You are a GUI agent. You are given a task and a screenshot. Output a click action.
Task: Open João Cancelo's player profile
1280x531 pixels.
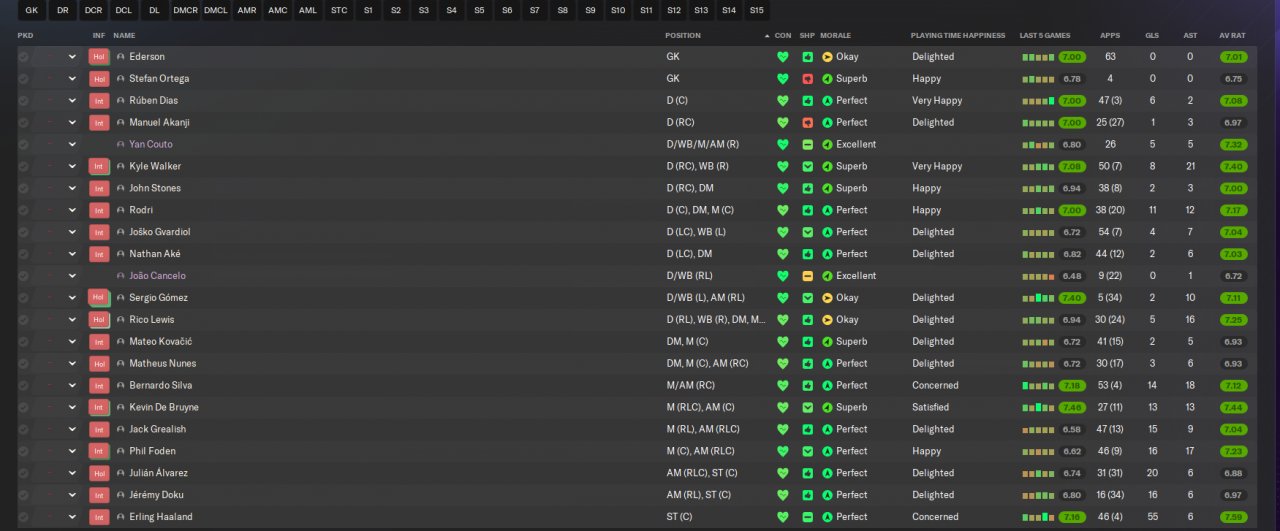[x=157, y=276]
